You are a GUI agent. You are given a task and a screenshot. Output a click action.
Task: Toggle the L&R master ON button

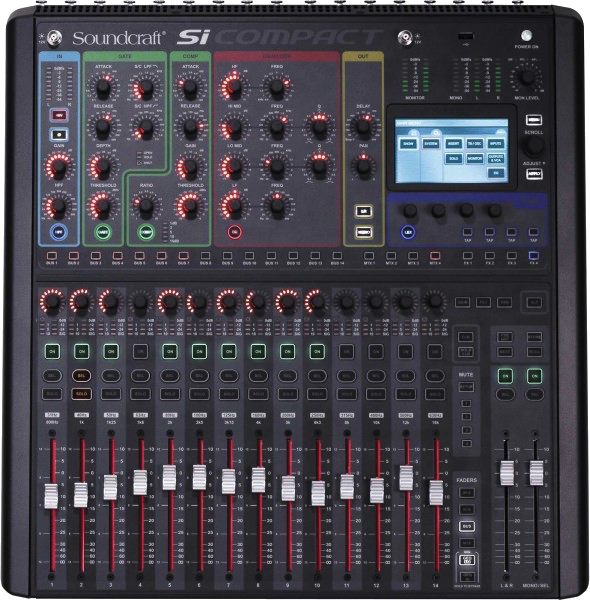(505, 376)
